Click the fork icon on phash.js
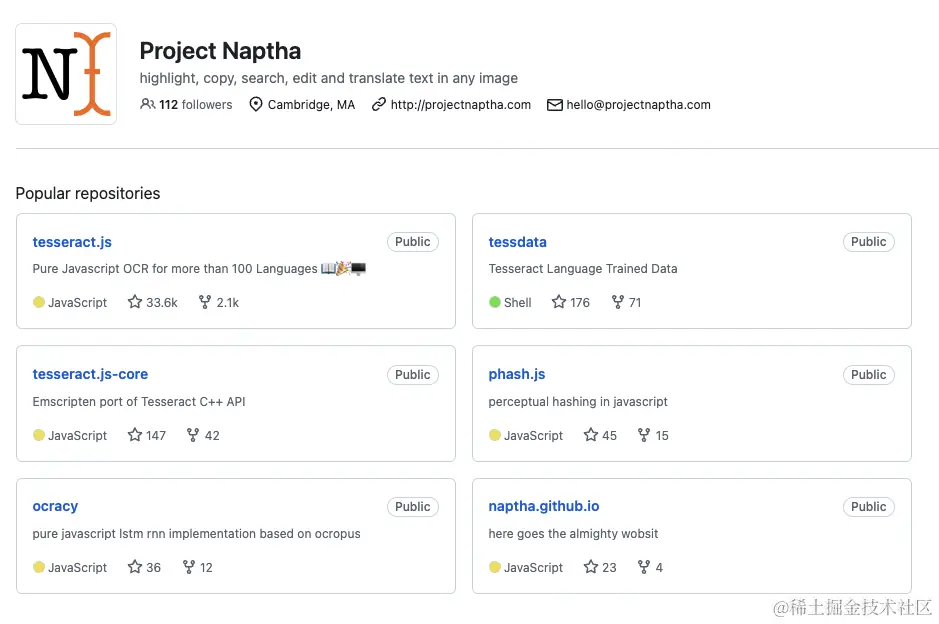 point(644,435)
